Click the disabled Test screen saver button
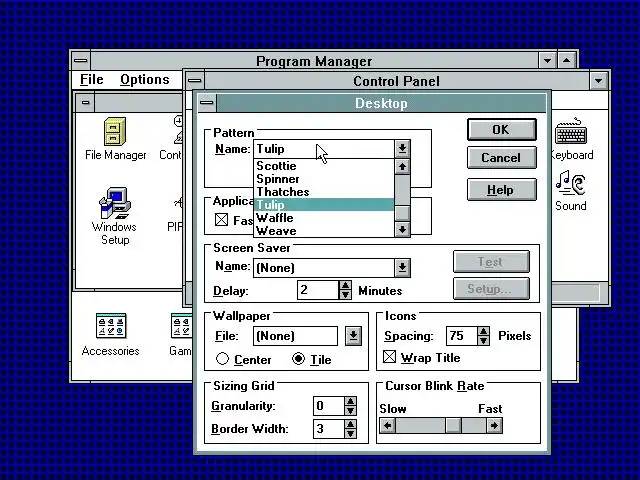Viewport: 640px width, 480px height. (x=491, y=262)
